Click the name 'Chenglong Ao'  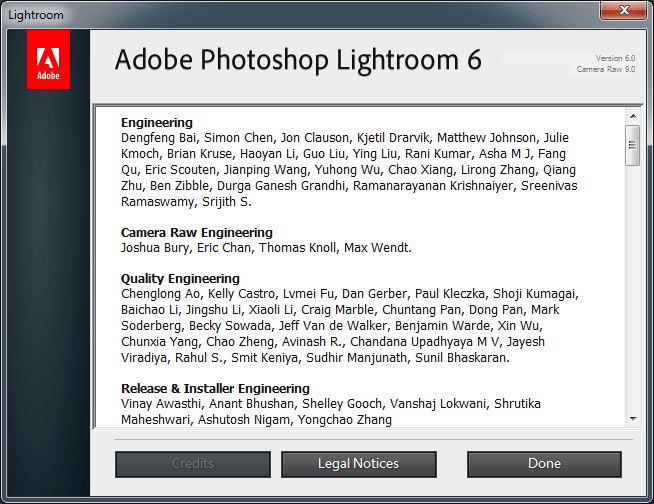pos(161,294)
